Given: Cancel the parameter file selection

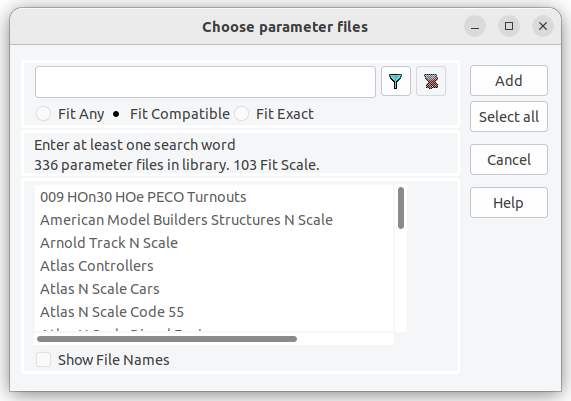Looking at the screenshot, I should click(x=509, y=160).
